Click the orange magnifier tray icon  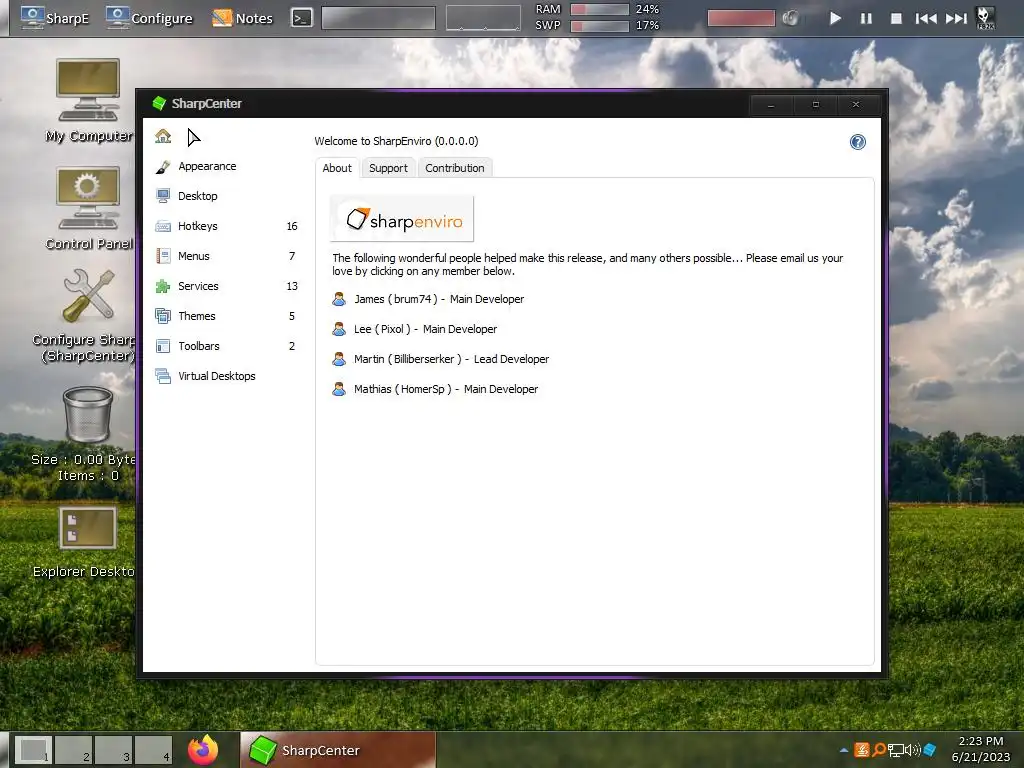[879, 750]
